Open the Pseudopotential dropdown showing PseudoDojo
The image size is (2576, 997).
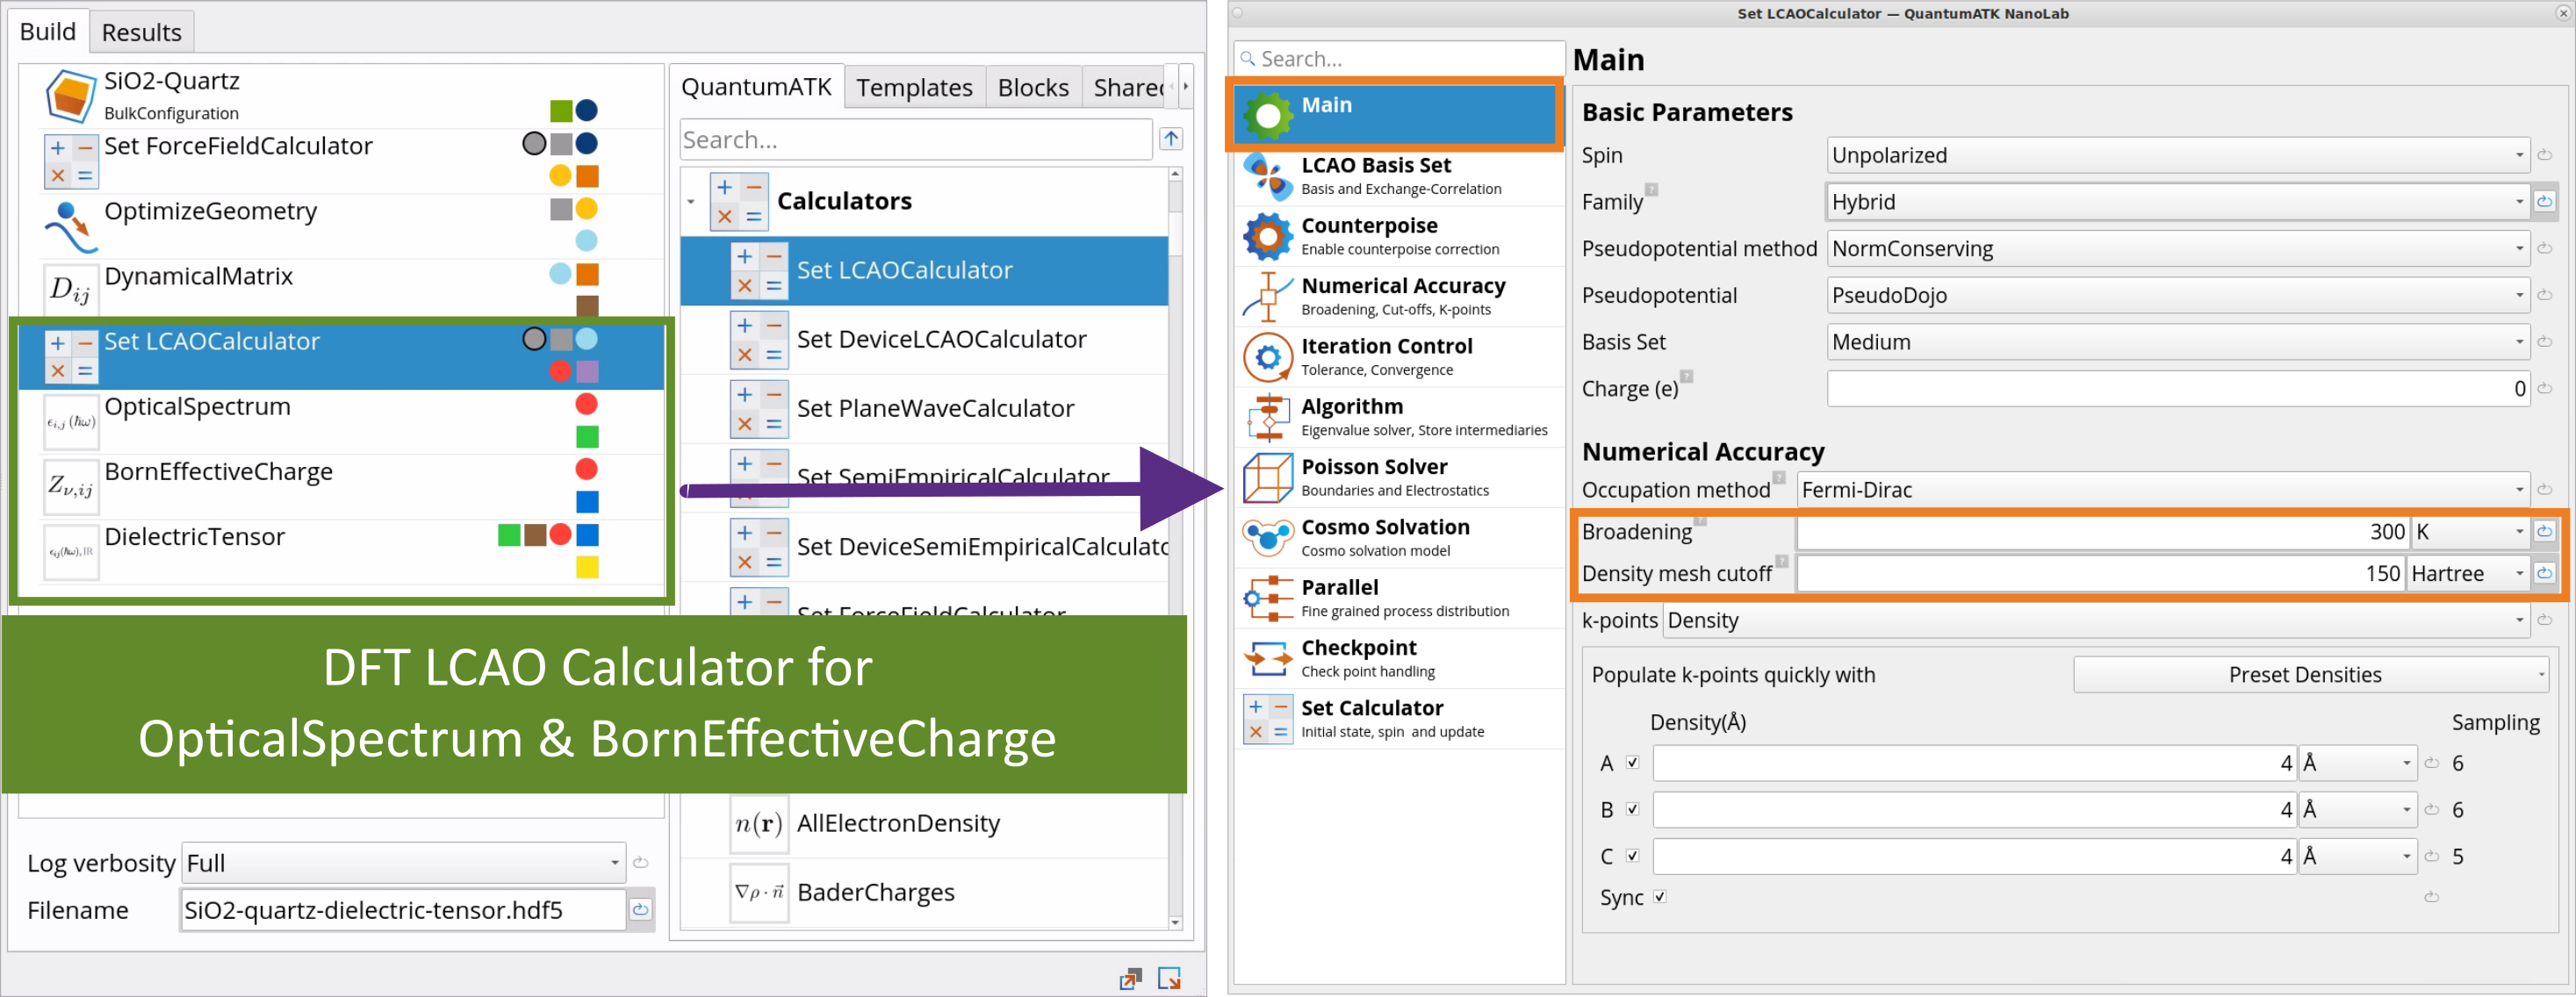[x=2178, y=295]
